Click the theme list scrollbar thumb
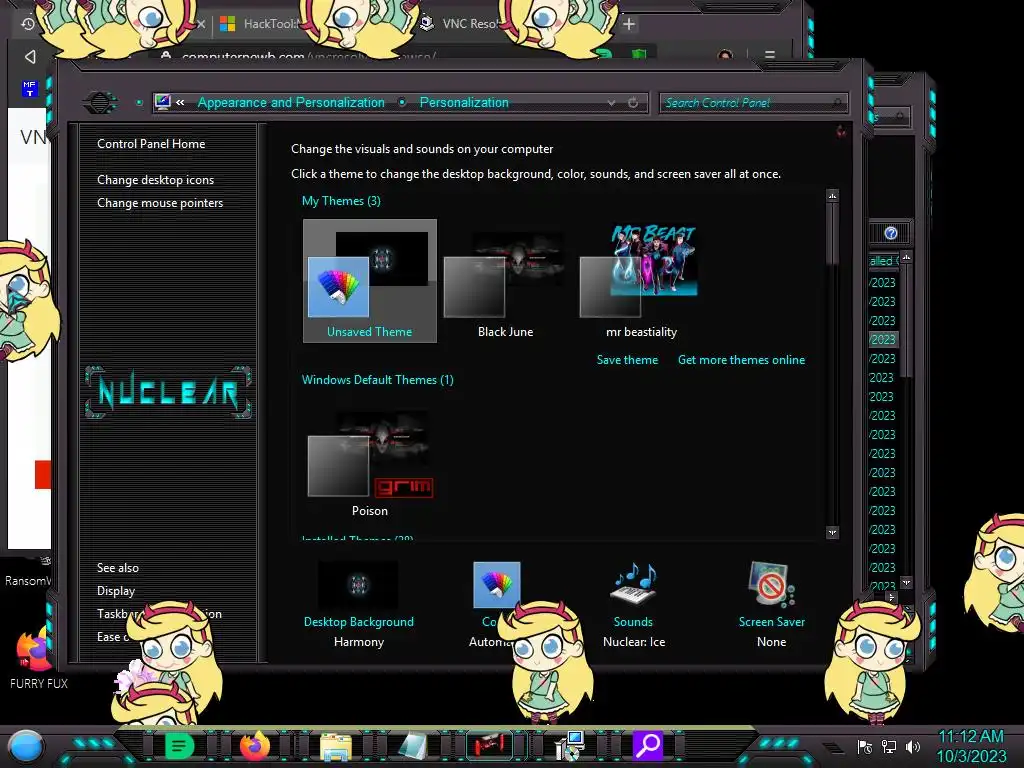 click(832, 234)
